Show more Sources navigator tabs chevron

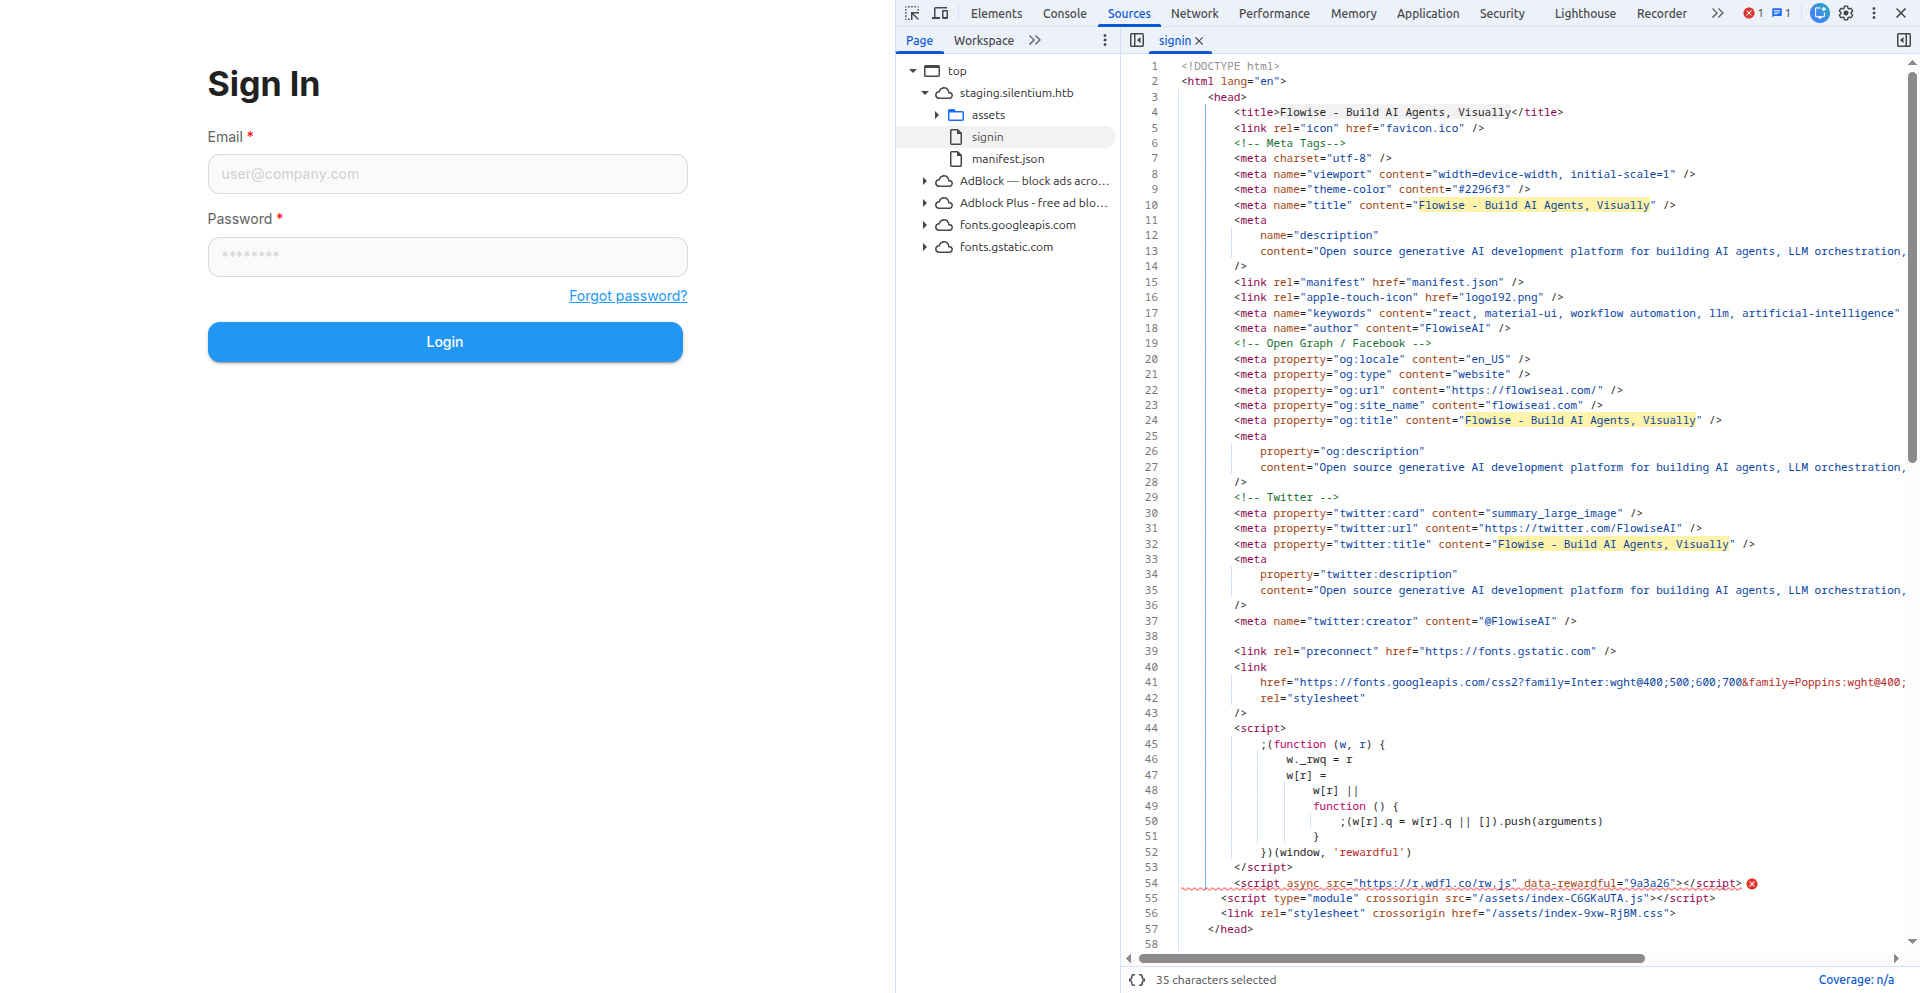pos(1035,40)
